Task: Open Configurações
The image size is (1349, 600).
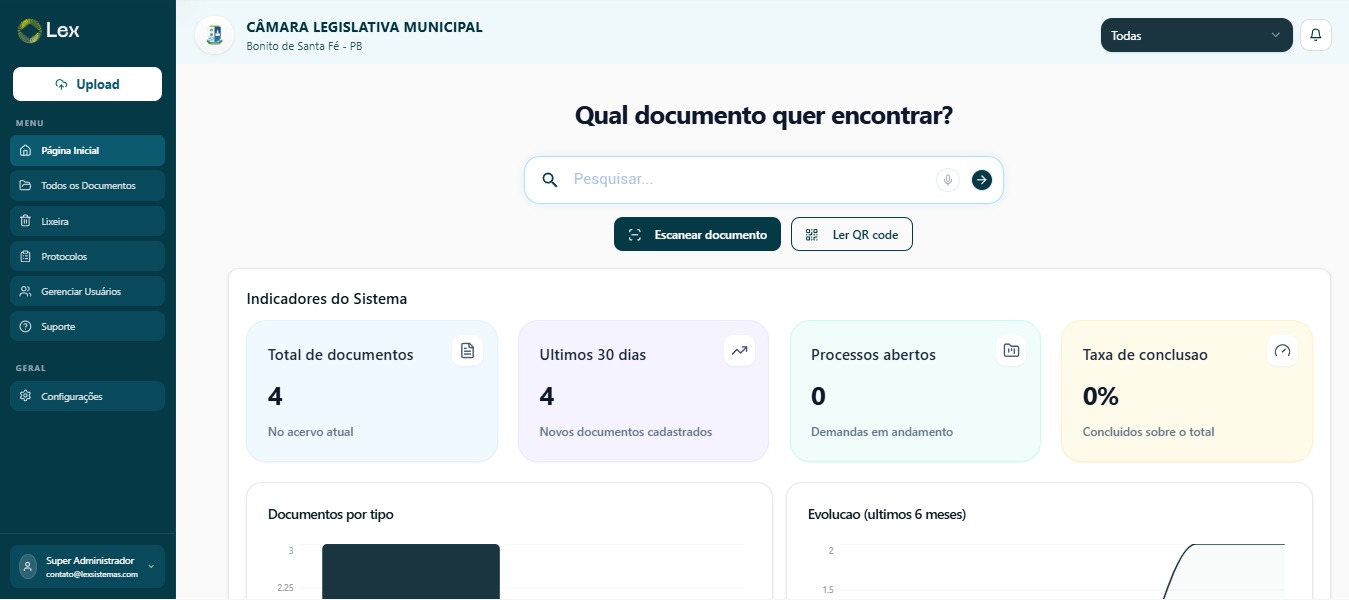Action: 87,396
